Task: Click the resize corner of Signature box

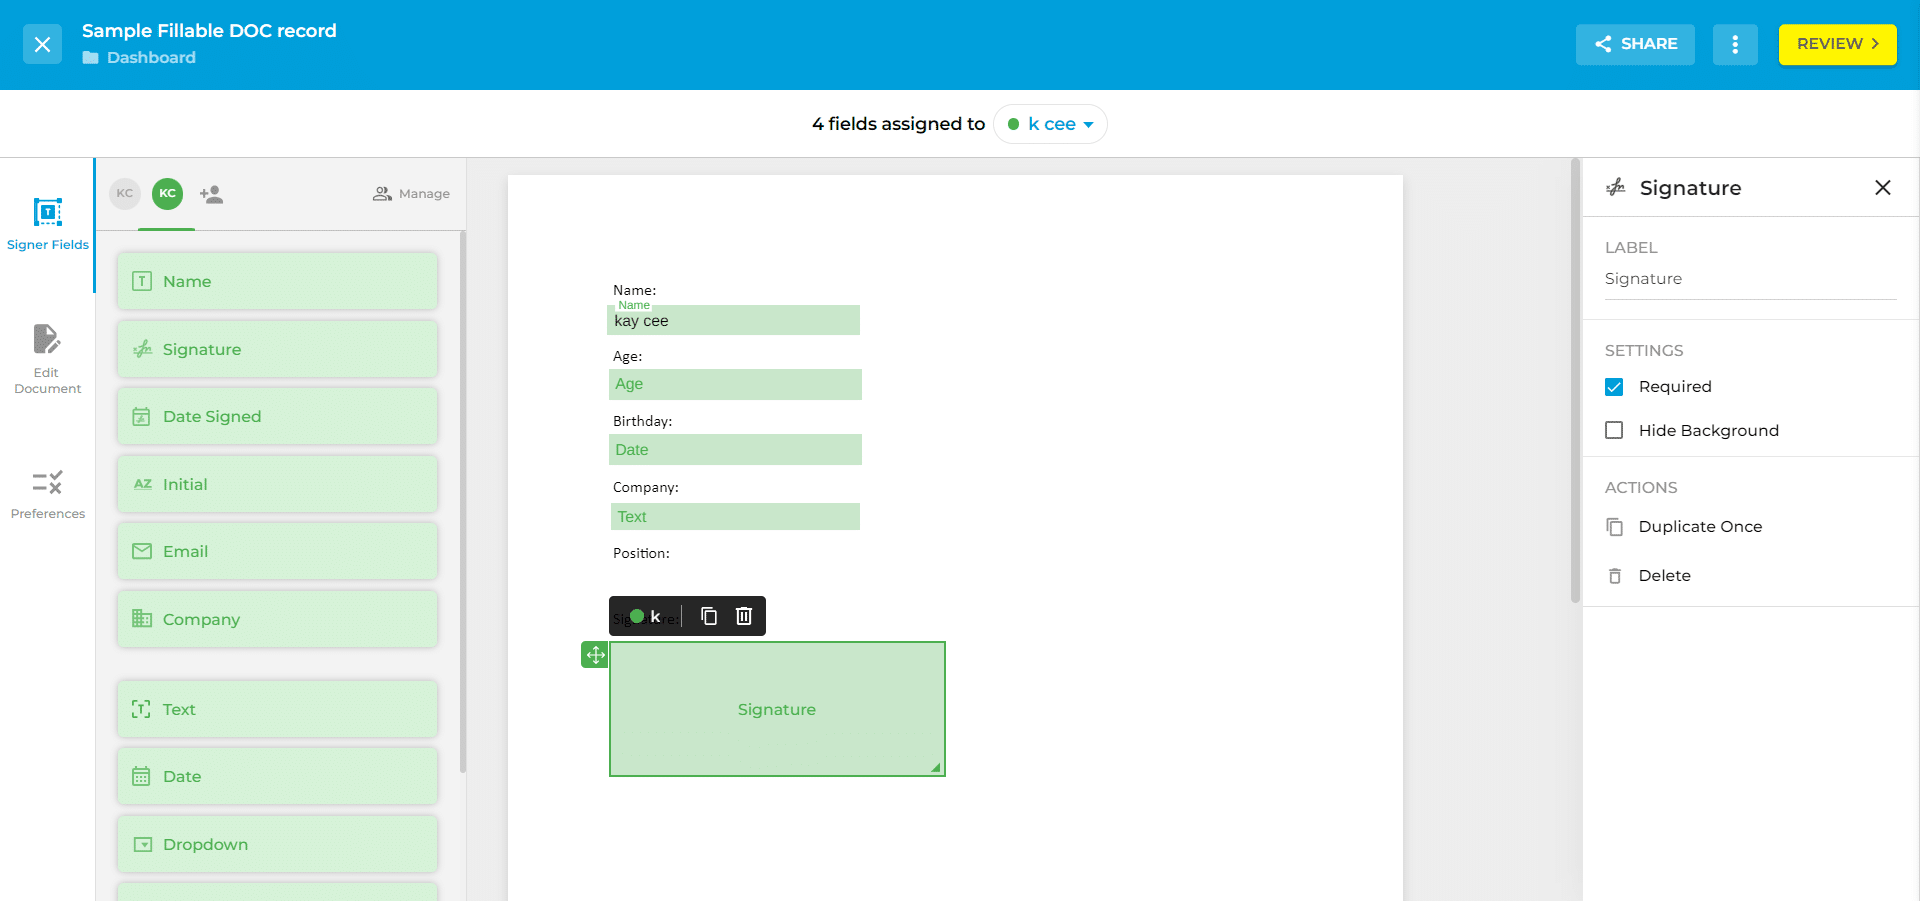Action: click(x=936, y=767)
